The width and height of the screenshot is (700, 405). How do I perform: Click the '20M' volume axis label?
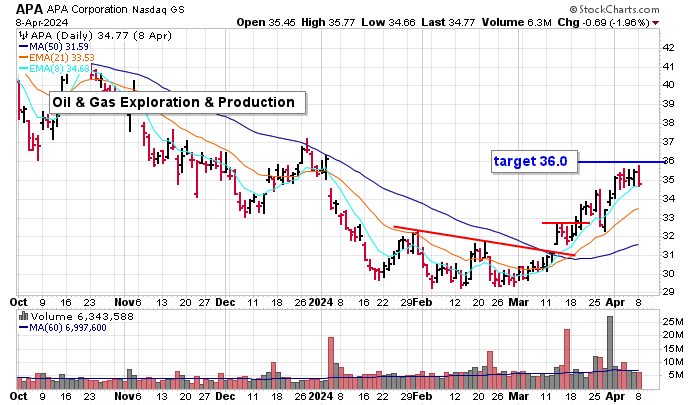pos(673,335)
